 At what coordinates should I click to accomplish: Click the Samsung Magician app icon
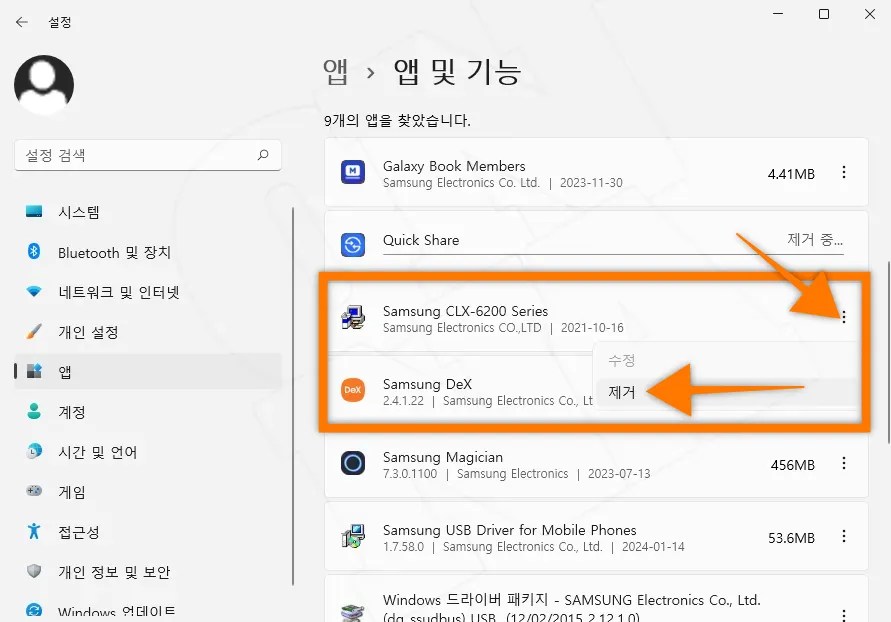point(354,463)
